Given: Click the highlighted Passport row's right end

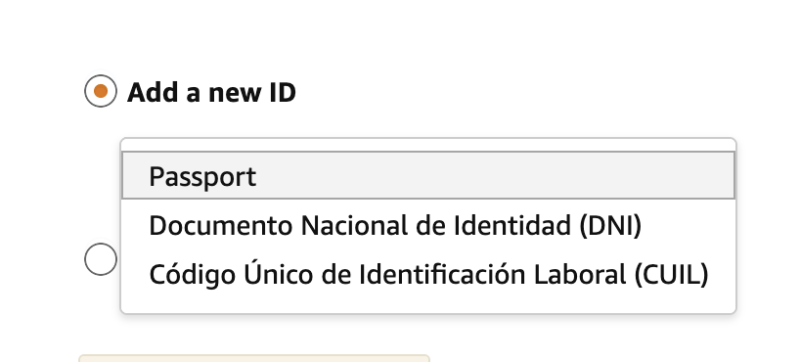Looking at the screenshot, I should (x=704, y=175).
